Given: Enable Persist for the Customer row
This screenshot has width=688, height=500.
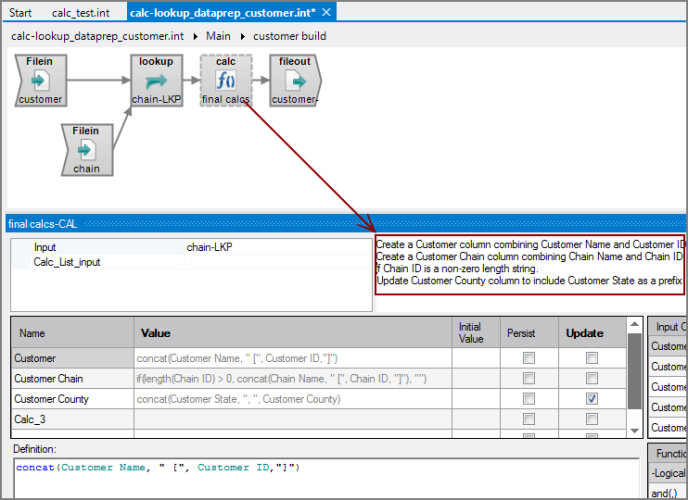Looking at the screenshot, I should tap(528, 358).
